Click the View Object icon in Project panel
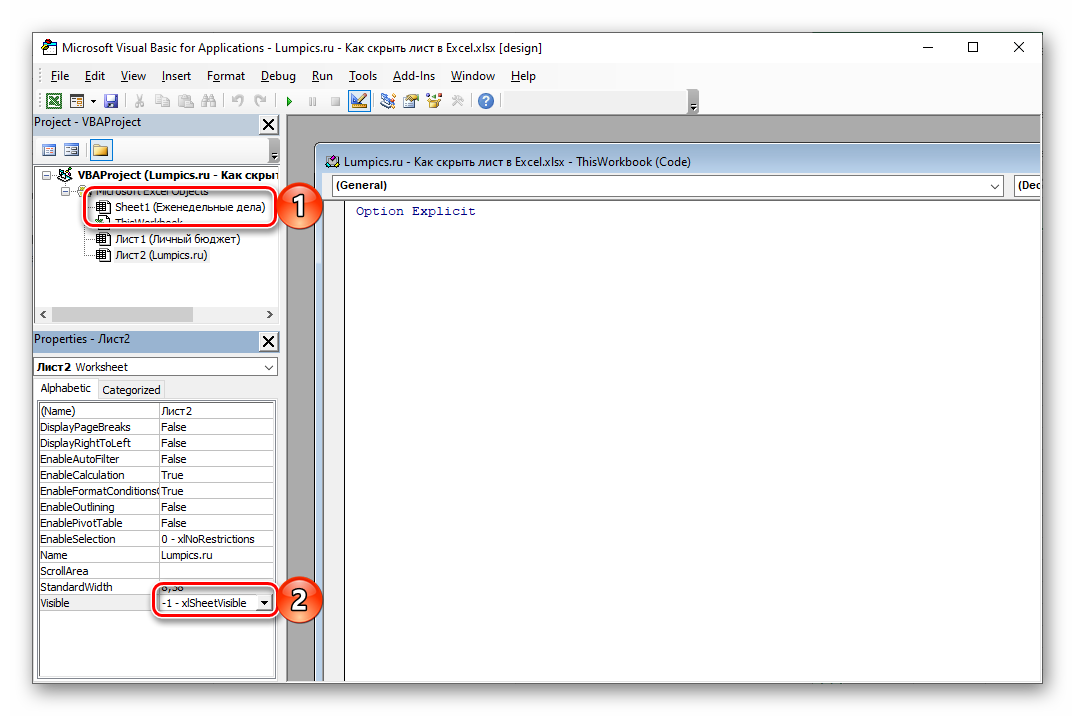 pos(72,150)
